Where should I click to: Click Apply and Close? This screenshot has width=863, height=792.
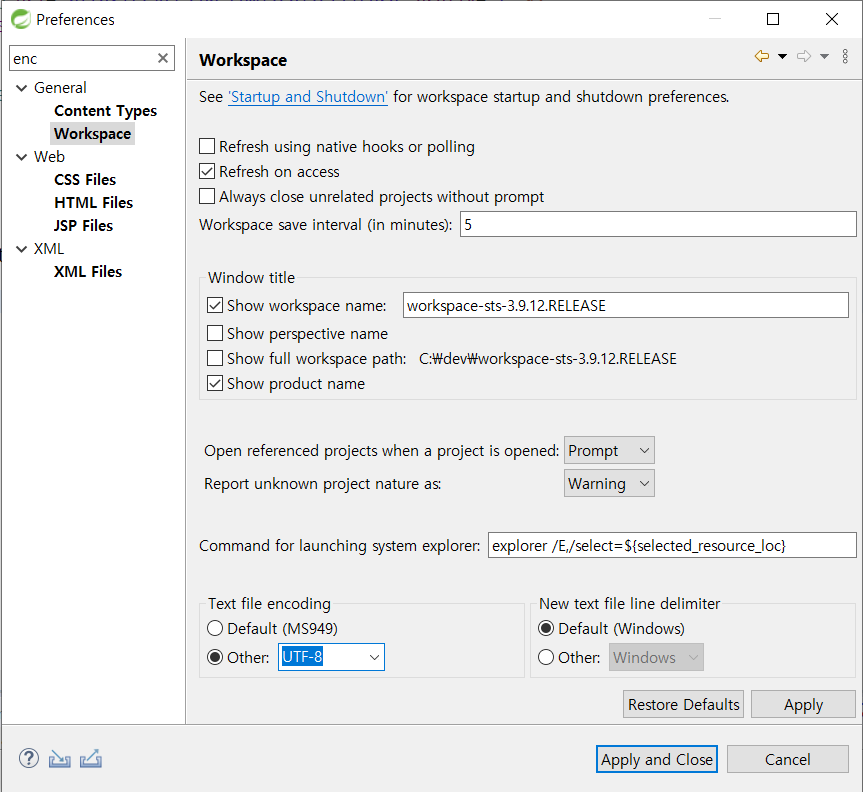click(657, 760)
